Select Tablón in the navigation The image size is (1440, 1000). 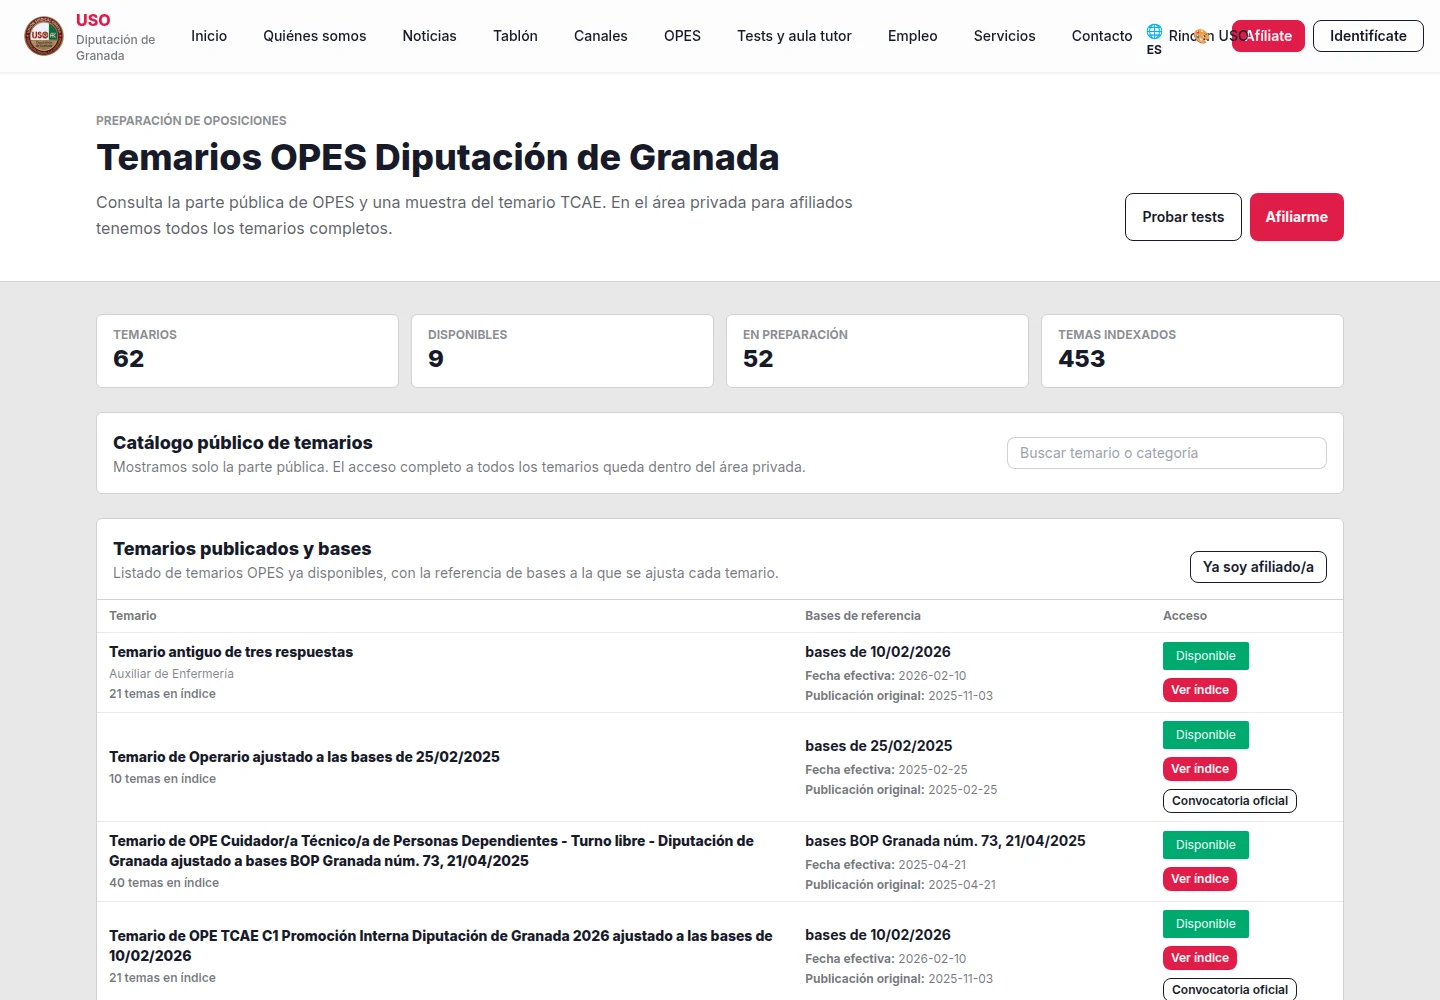point(515,36)
